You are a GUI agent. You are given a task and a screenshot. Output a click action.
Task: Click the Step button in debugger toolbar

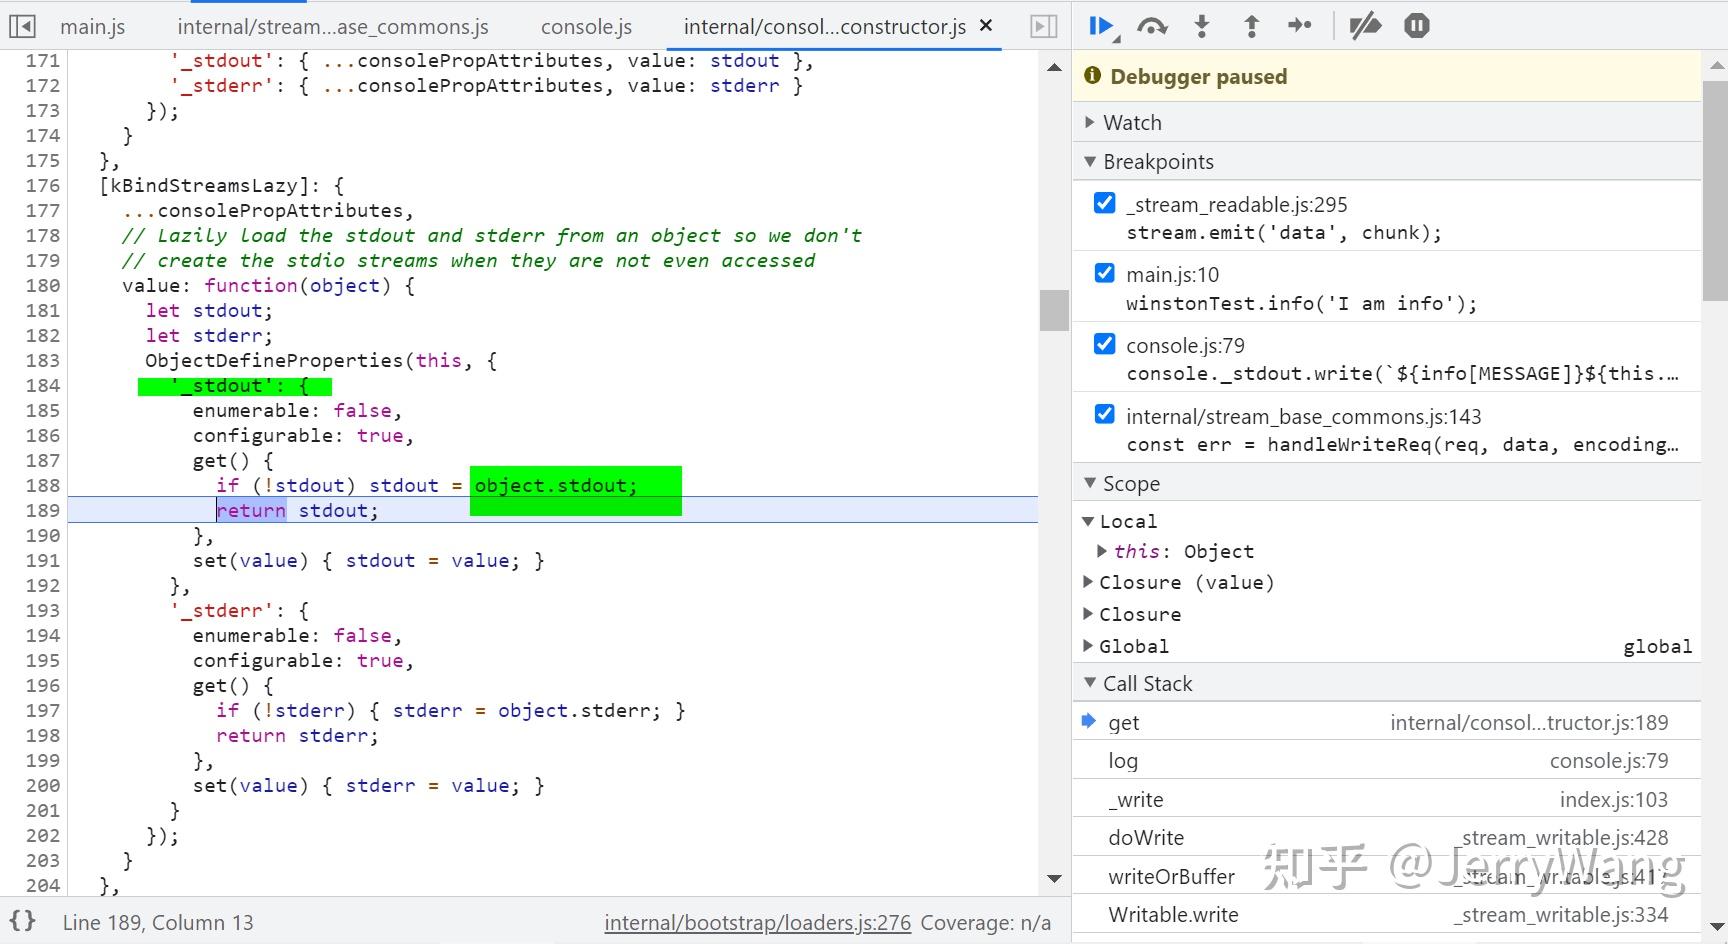(1300, 26)
